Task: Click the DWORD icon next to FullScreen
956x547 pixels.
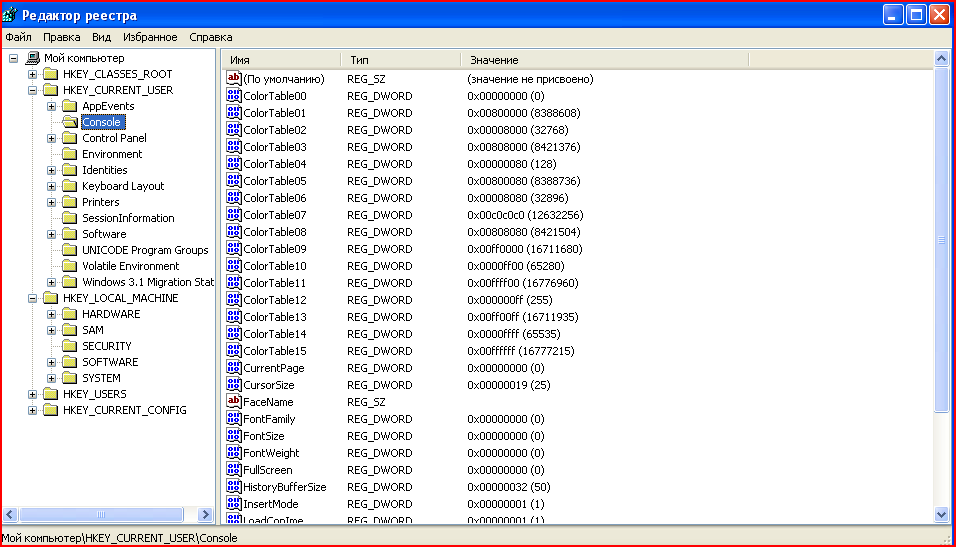Action: click(234, 470)
